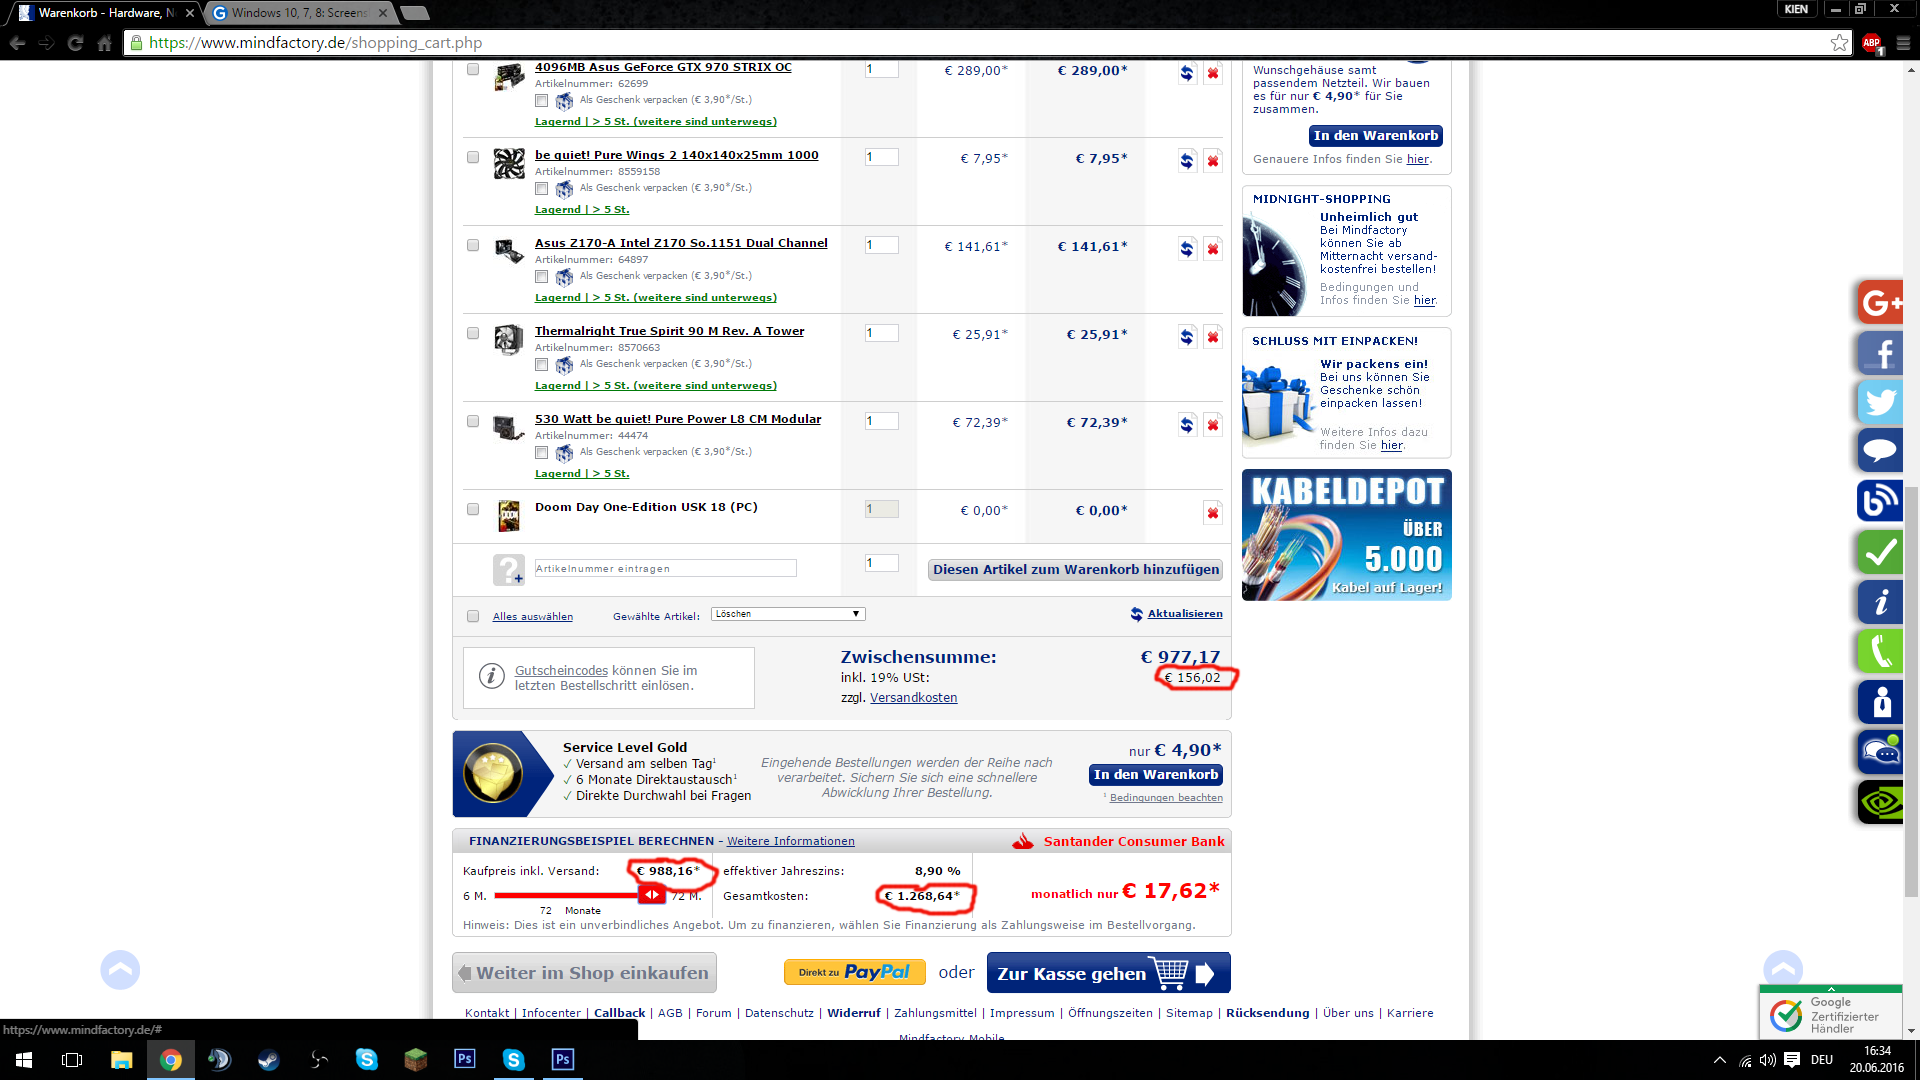Click the Kabeldepot banner
1920x1080 pixels.
(x=1346, y=535)
